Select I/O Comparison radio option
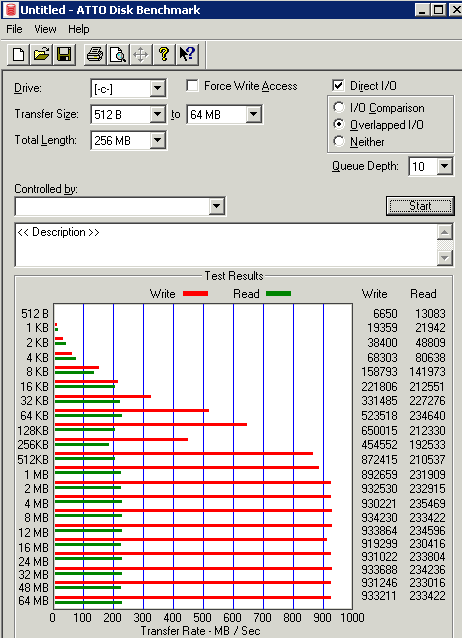The height and width of the screenshot is (638, 462). (x=339, y=107)
